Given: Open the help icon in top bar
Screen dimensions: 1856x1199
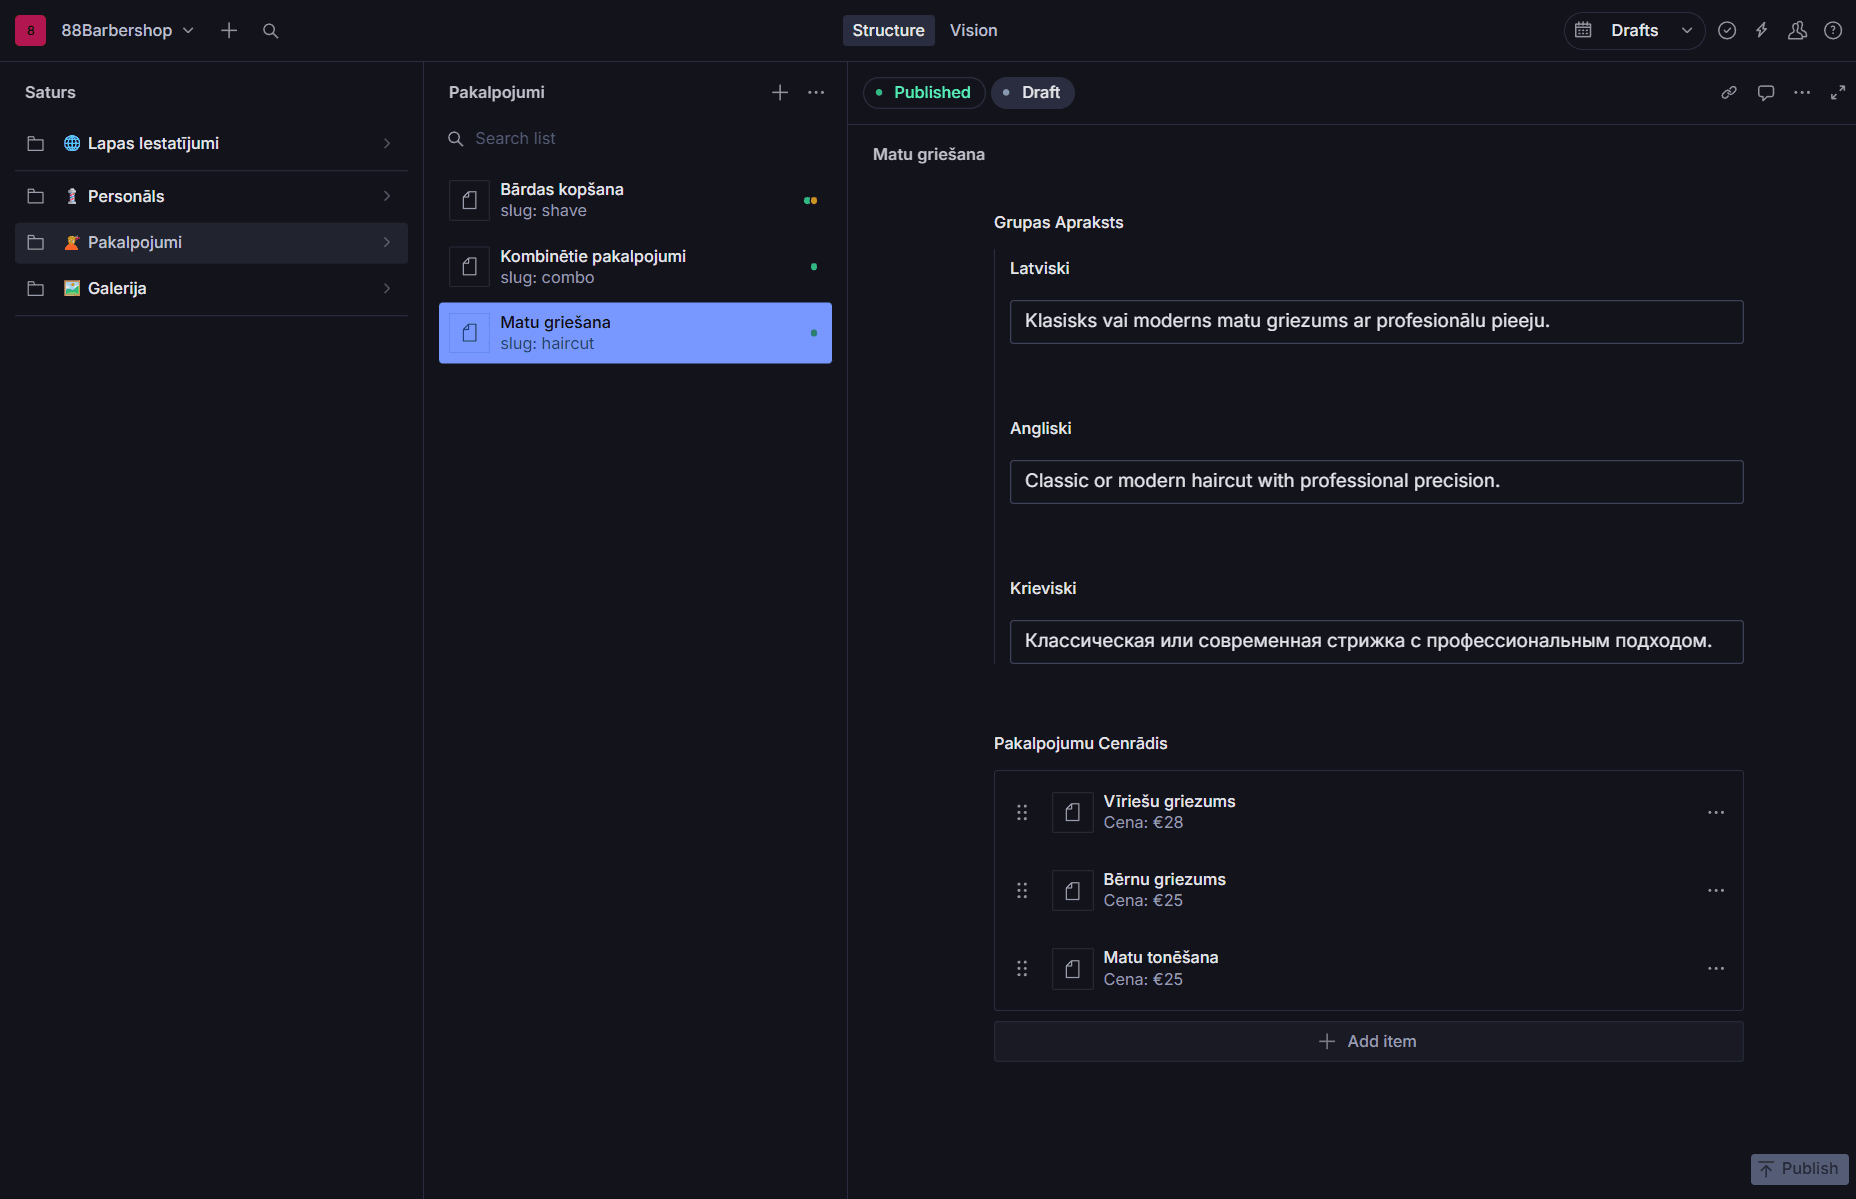Looking at the screenshot, I should point(1833,31).
